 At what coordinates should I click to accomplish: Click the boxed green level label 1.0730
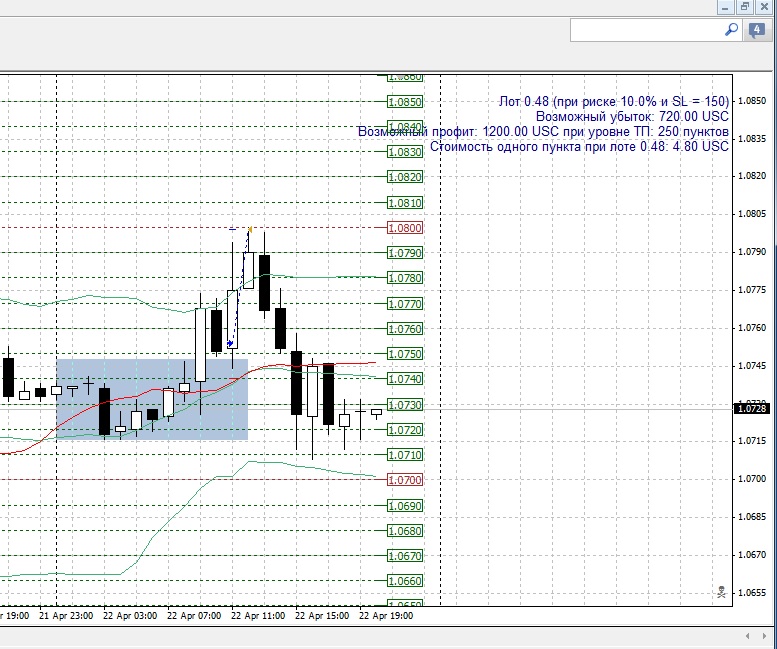(405, 405)
